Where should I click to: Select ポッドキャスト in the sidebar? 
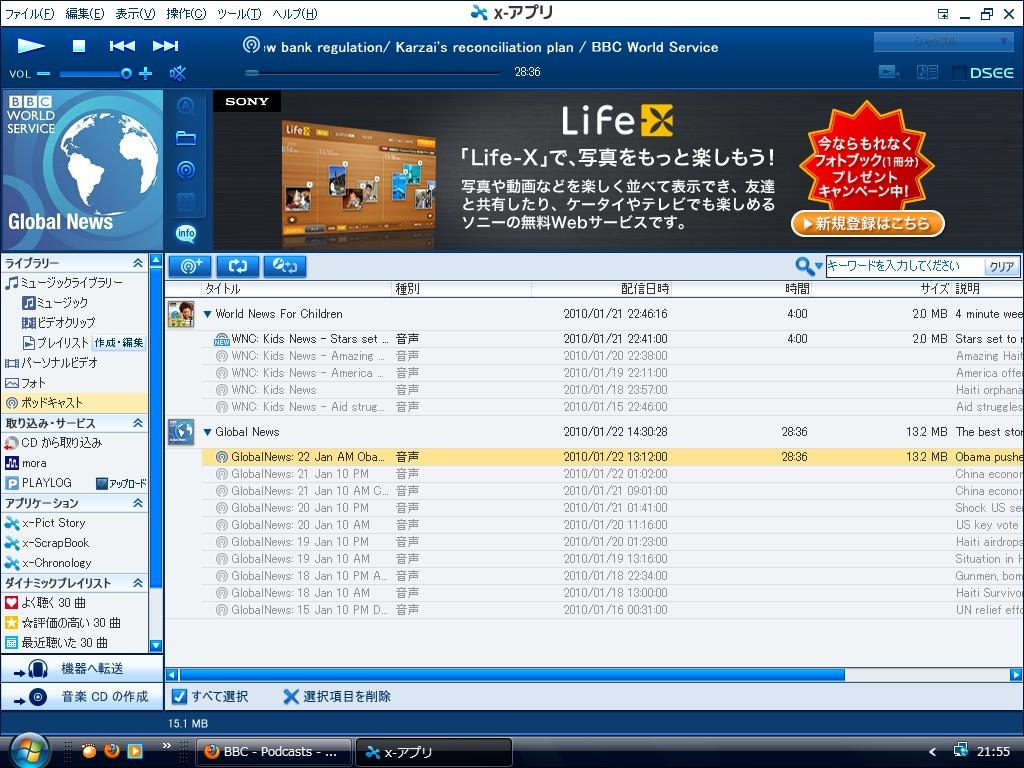click(x=74, y=403)
